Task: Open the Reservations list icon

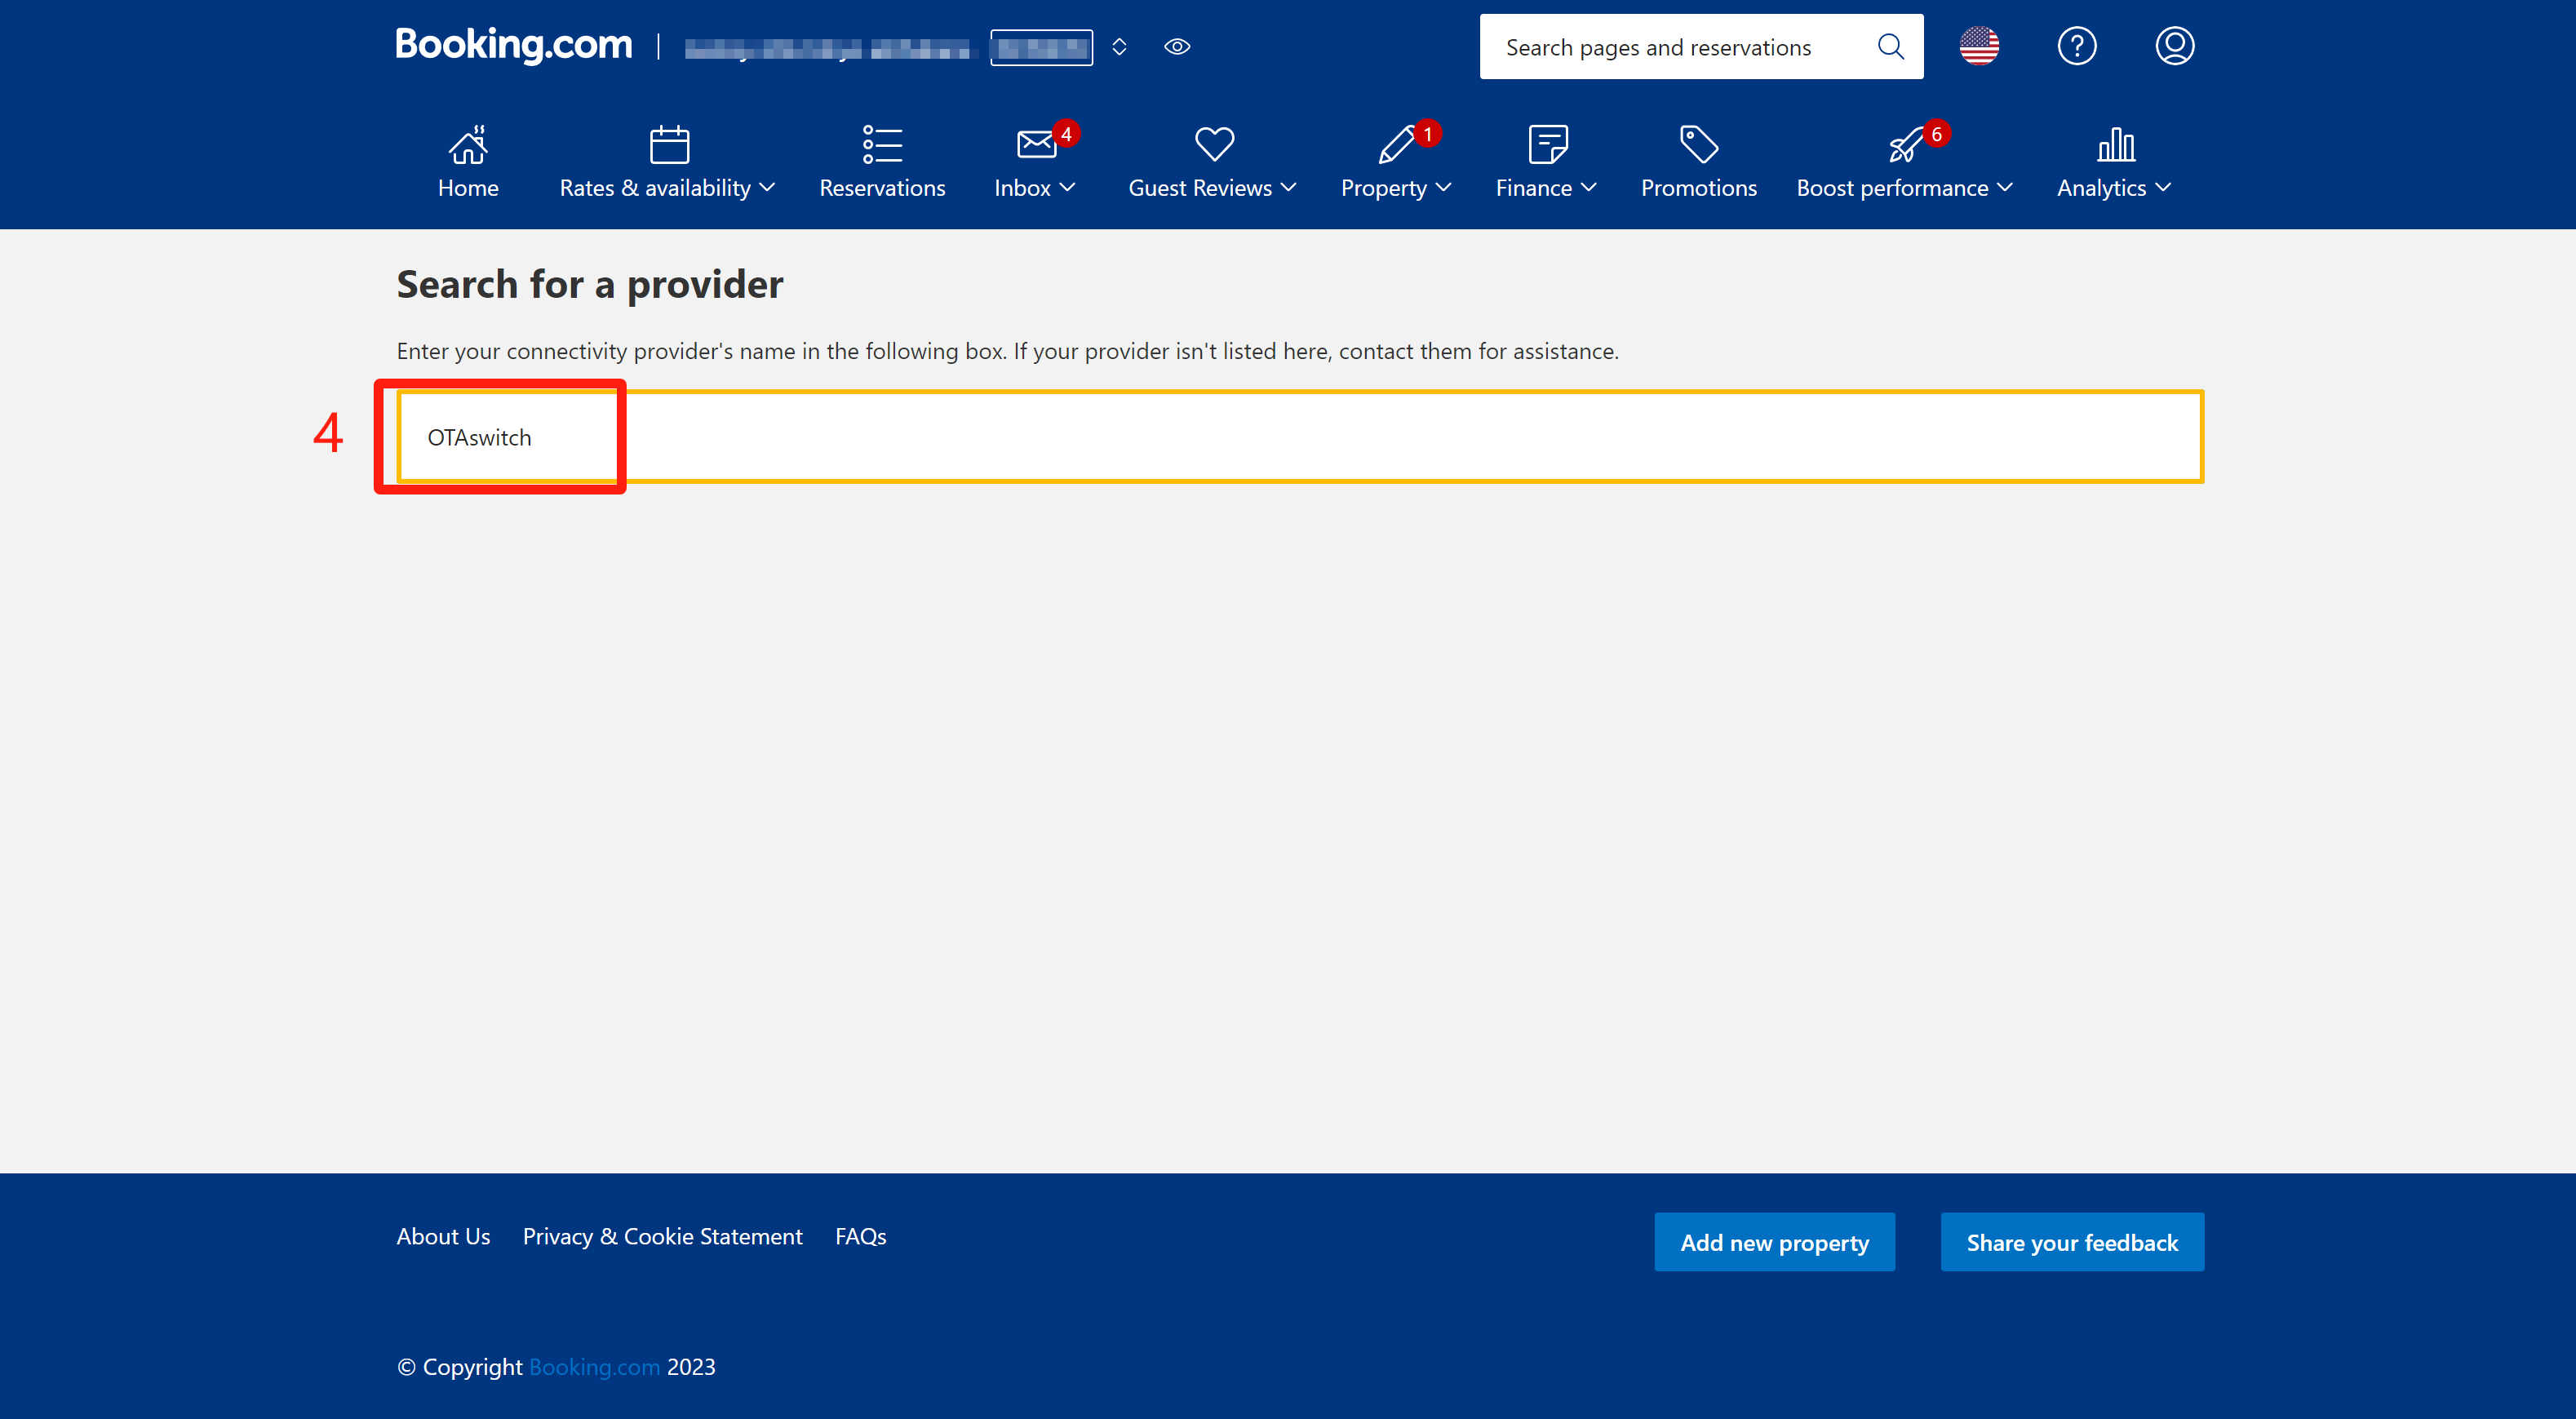Action: [882, 145]
